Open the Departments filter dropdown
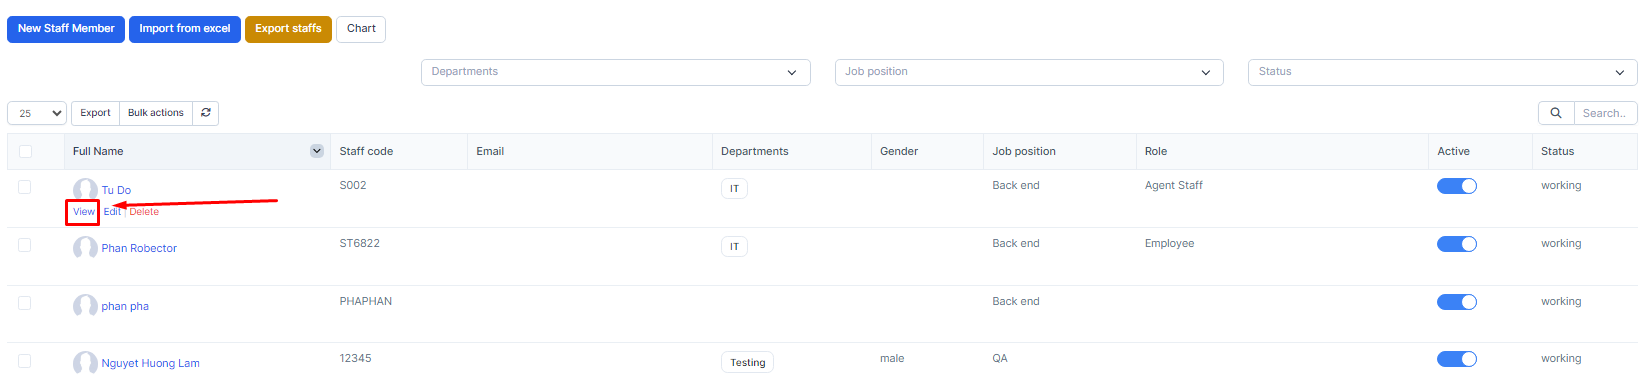 coord(616,72)
